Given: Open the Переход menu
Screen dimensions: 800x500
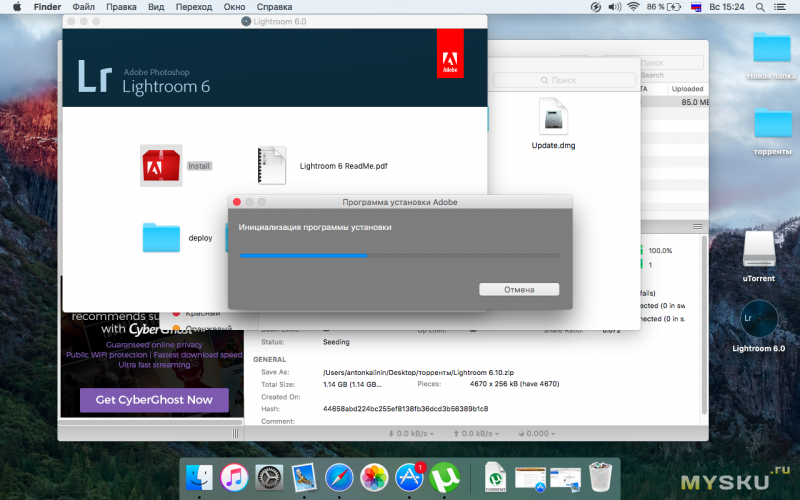Looking at the screenshot, I should coord(194,7).
